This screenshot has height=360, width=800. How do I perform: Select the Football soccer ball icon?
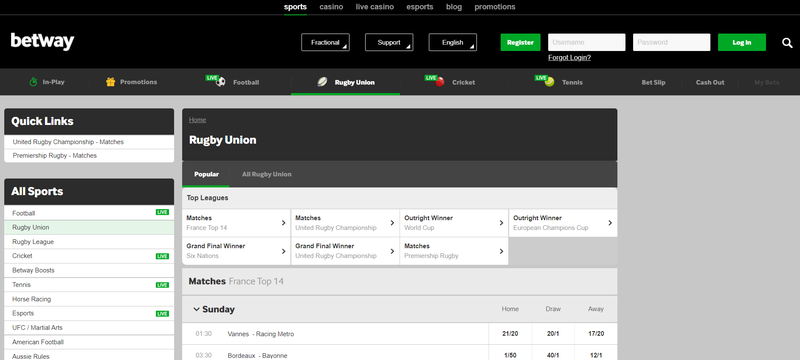pos(220,82)
